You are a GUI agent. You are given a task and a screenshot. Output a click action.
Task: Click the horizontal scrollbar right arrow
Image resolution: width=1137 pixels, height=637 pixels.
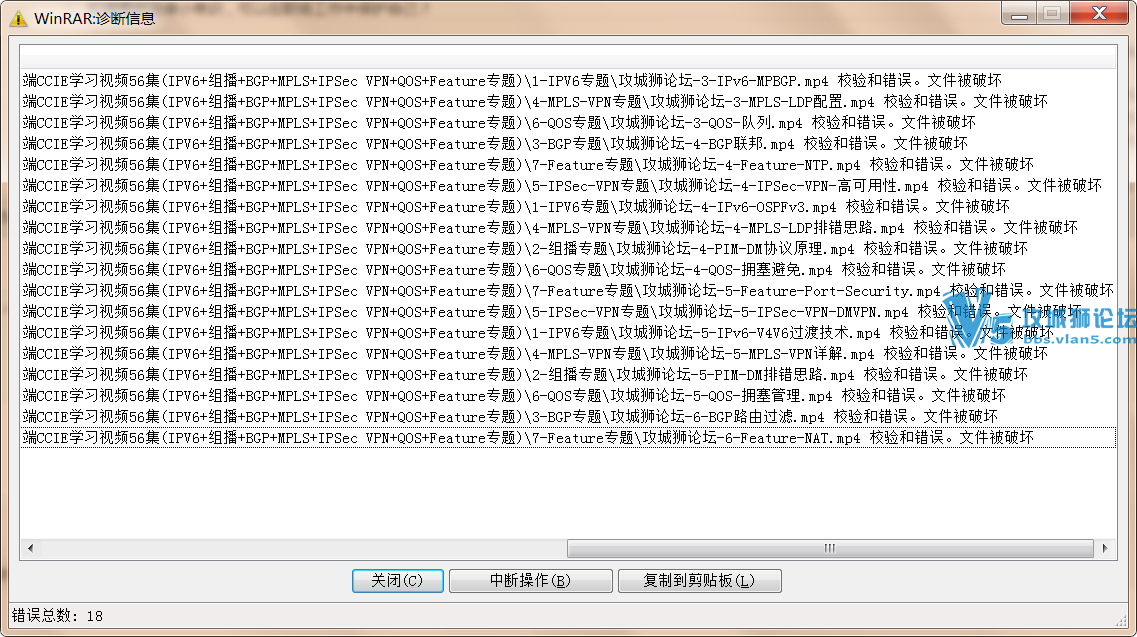(1104, 548)
